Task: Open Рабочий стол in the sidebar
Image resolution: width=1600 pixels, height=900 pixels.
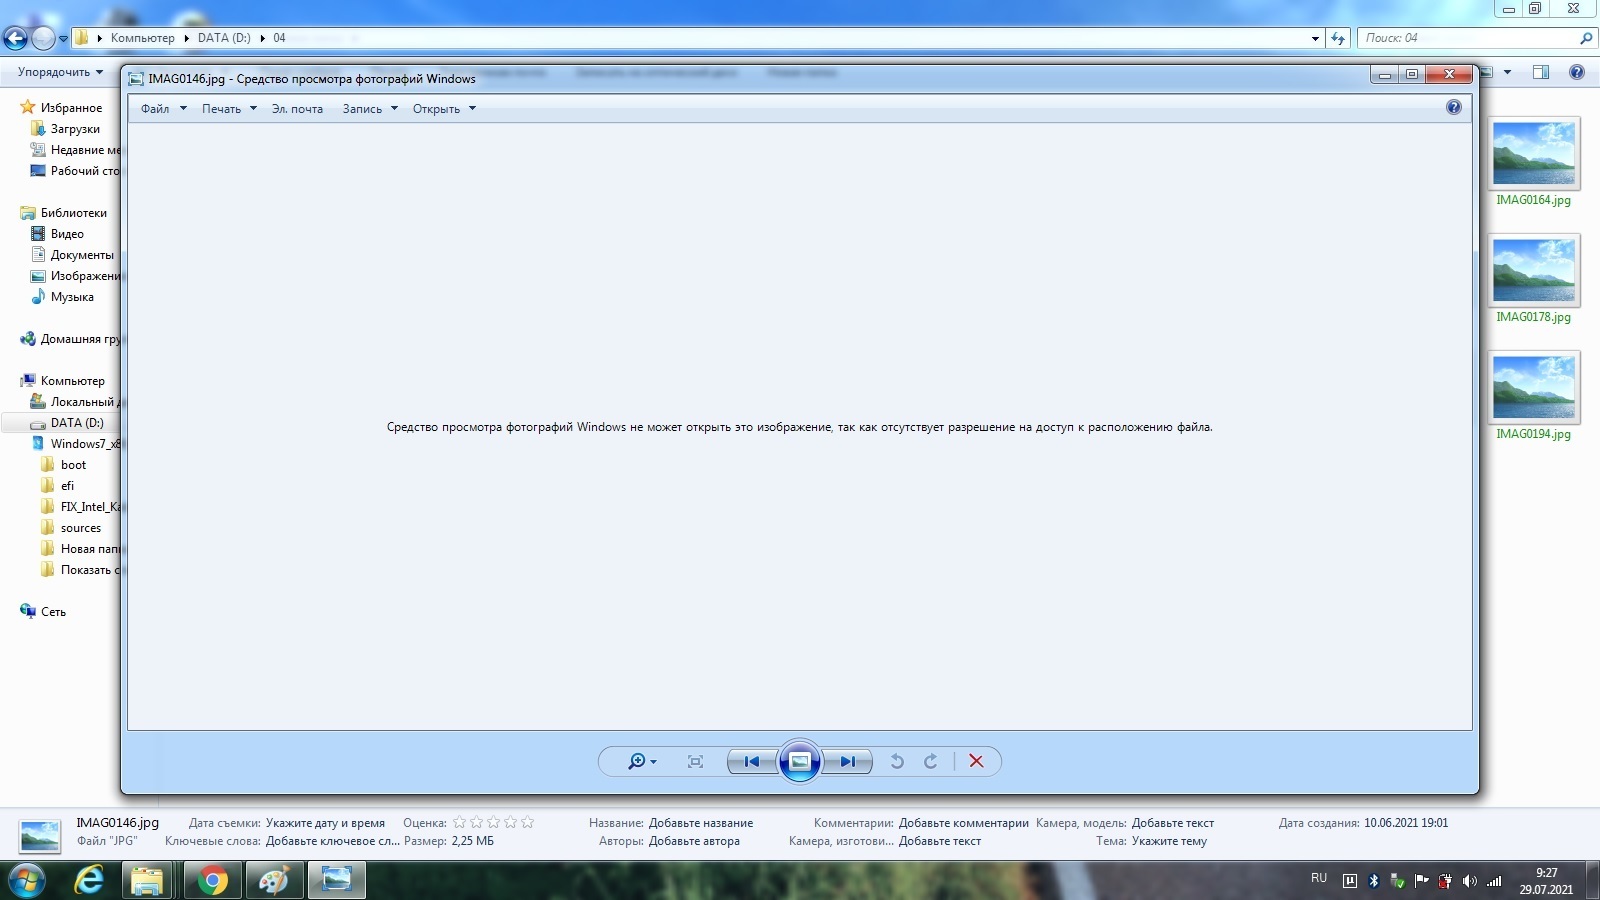Action: tap(84, 171)
